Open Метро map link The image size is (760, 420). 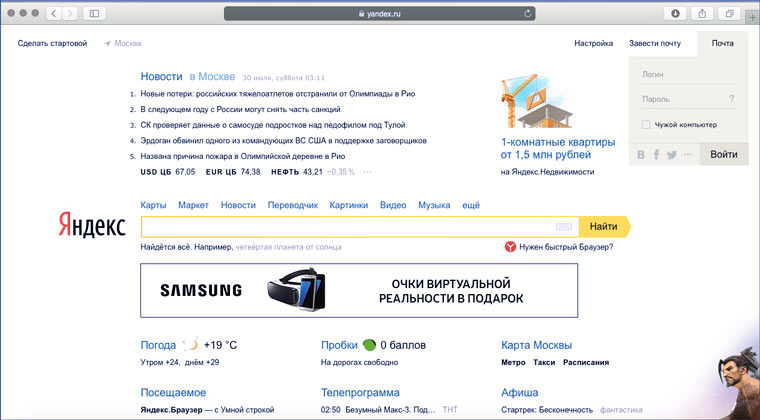(x=513, y=362)
